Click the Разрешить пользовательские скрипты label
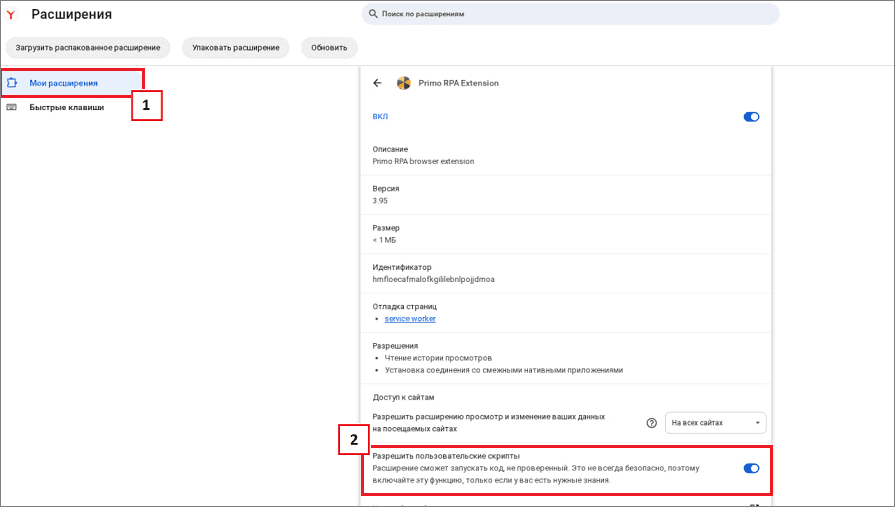Screen dimensions: 896x507 click(x=446, y=456)
